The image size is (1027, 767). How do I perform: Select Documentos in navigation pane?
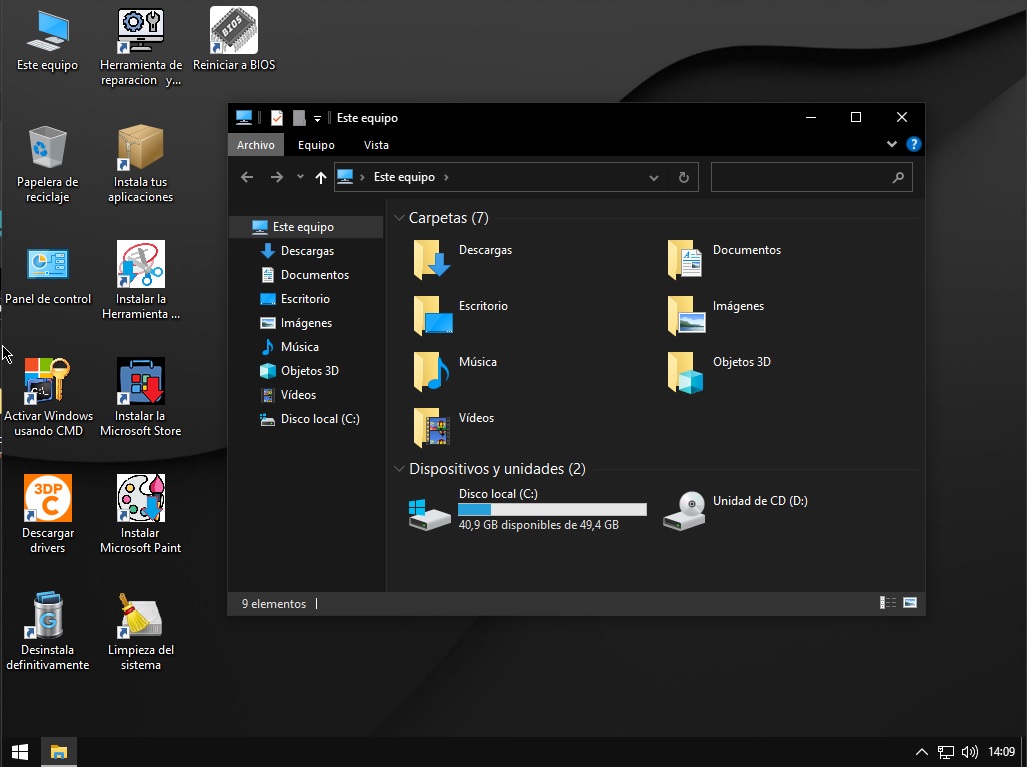point(306,274)
